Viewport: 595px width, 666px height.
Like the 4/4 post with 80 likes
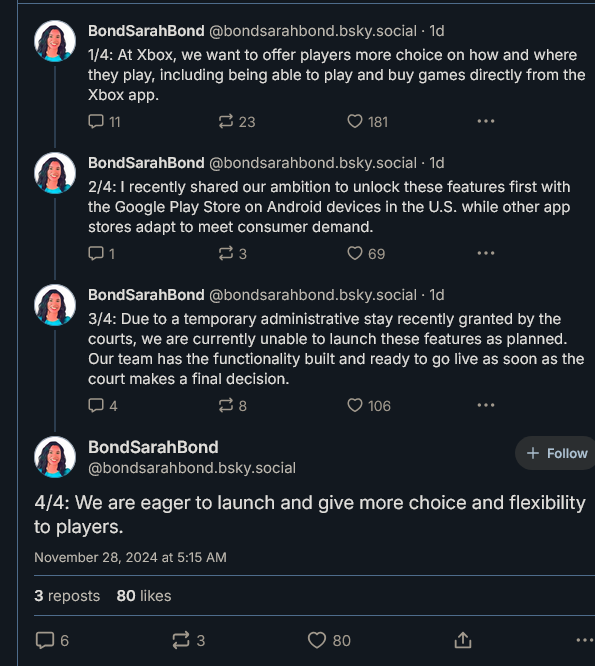tap(329, 640)
